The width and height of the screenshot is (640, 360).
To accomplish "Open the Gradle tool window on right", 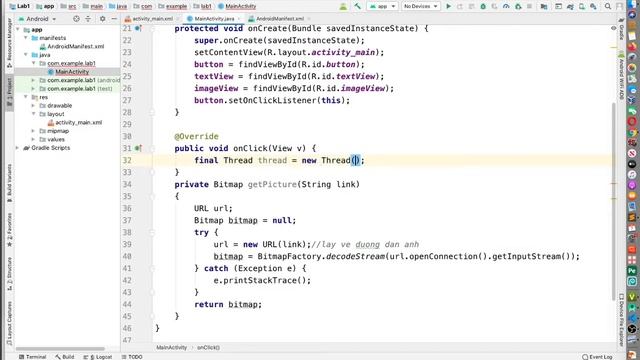I will pos(621,29).
